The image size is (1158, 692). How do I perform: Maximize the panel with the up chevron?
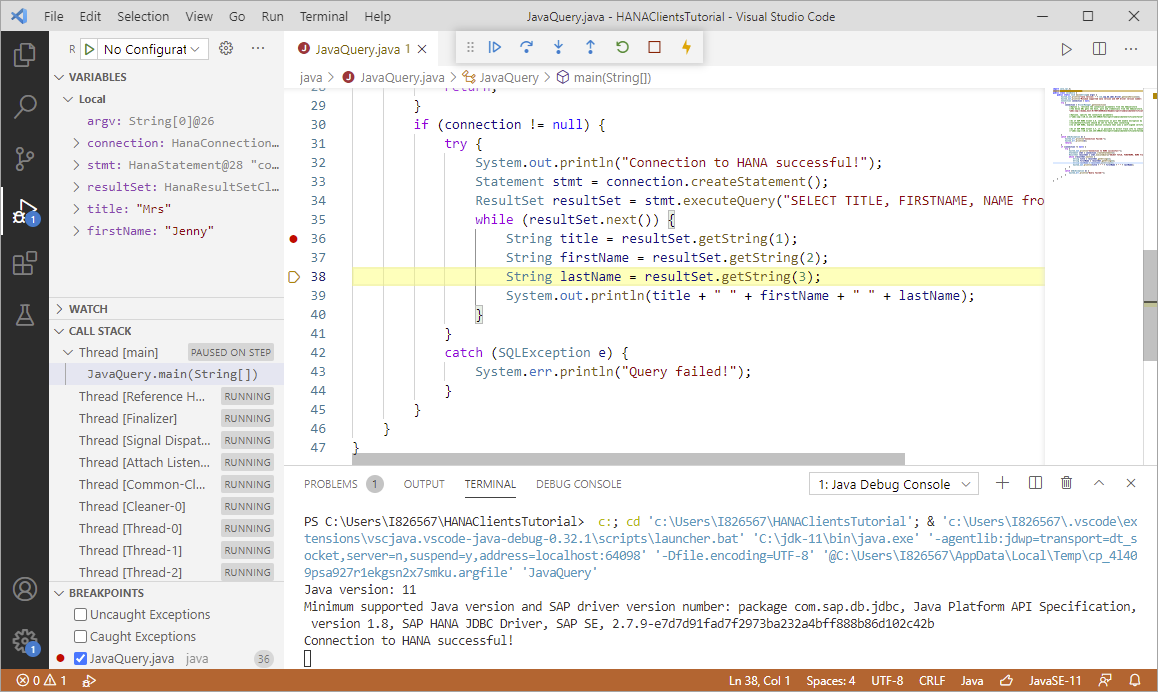coord(1099,483)
